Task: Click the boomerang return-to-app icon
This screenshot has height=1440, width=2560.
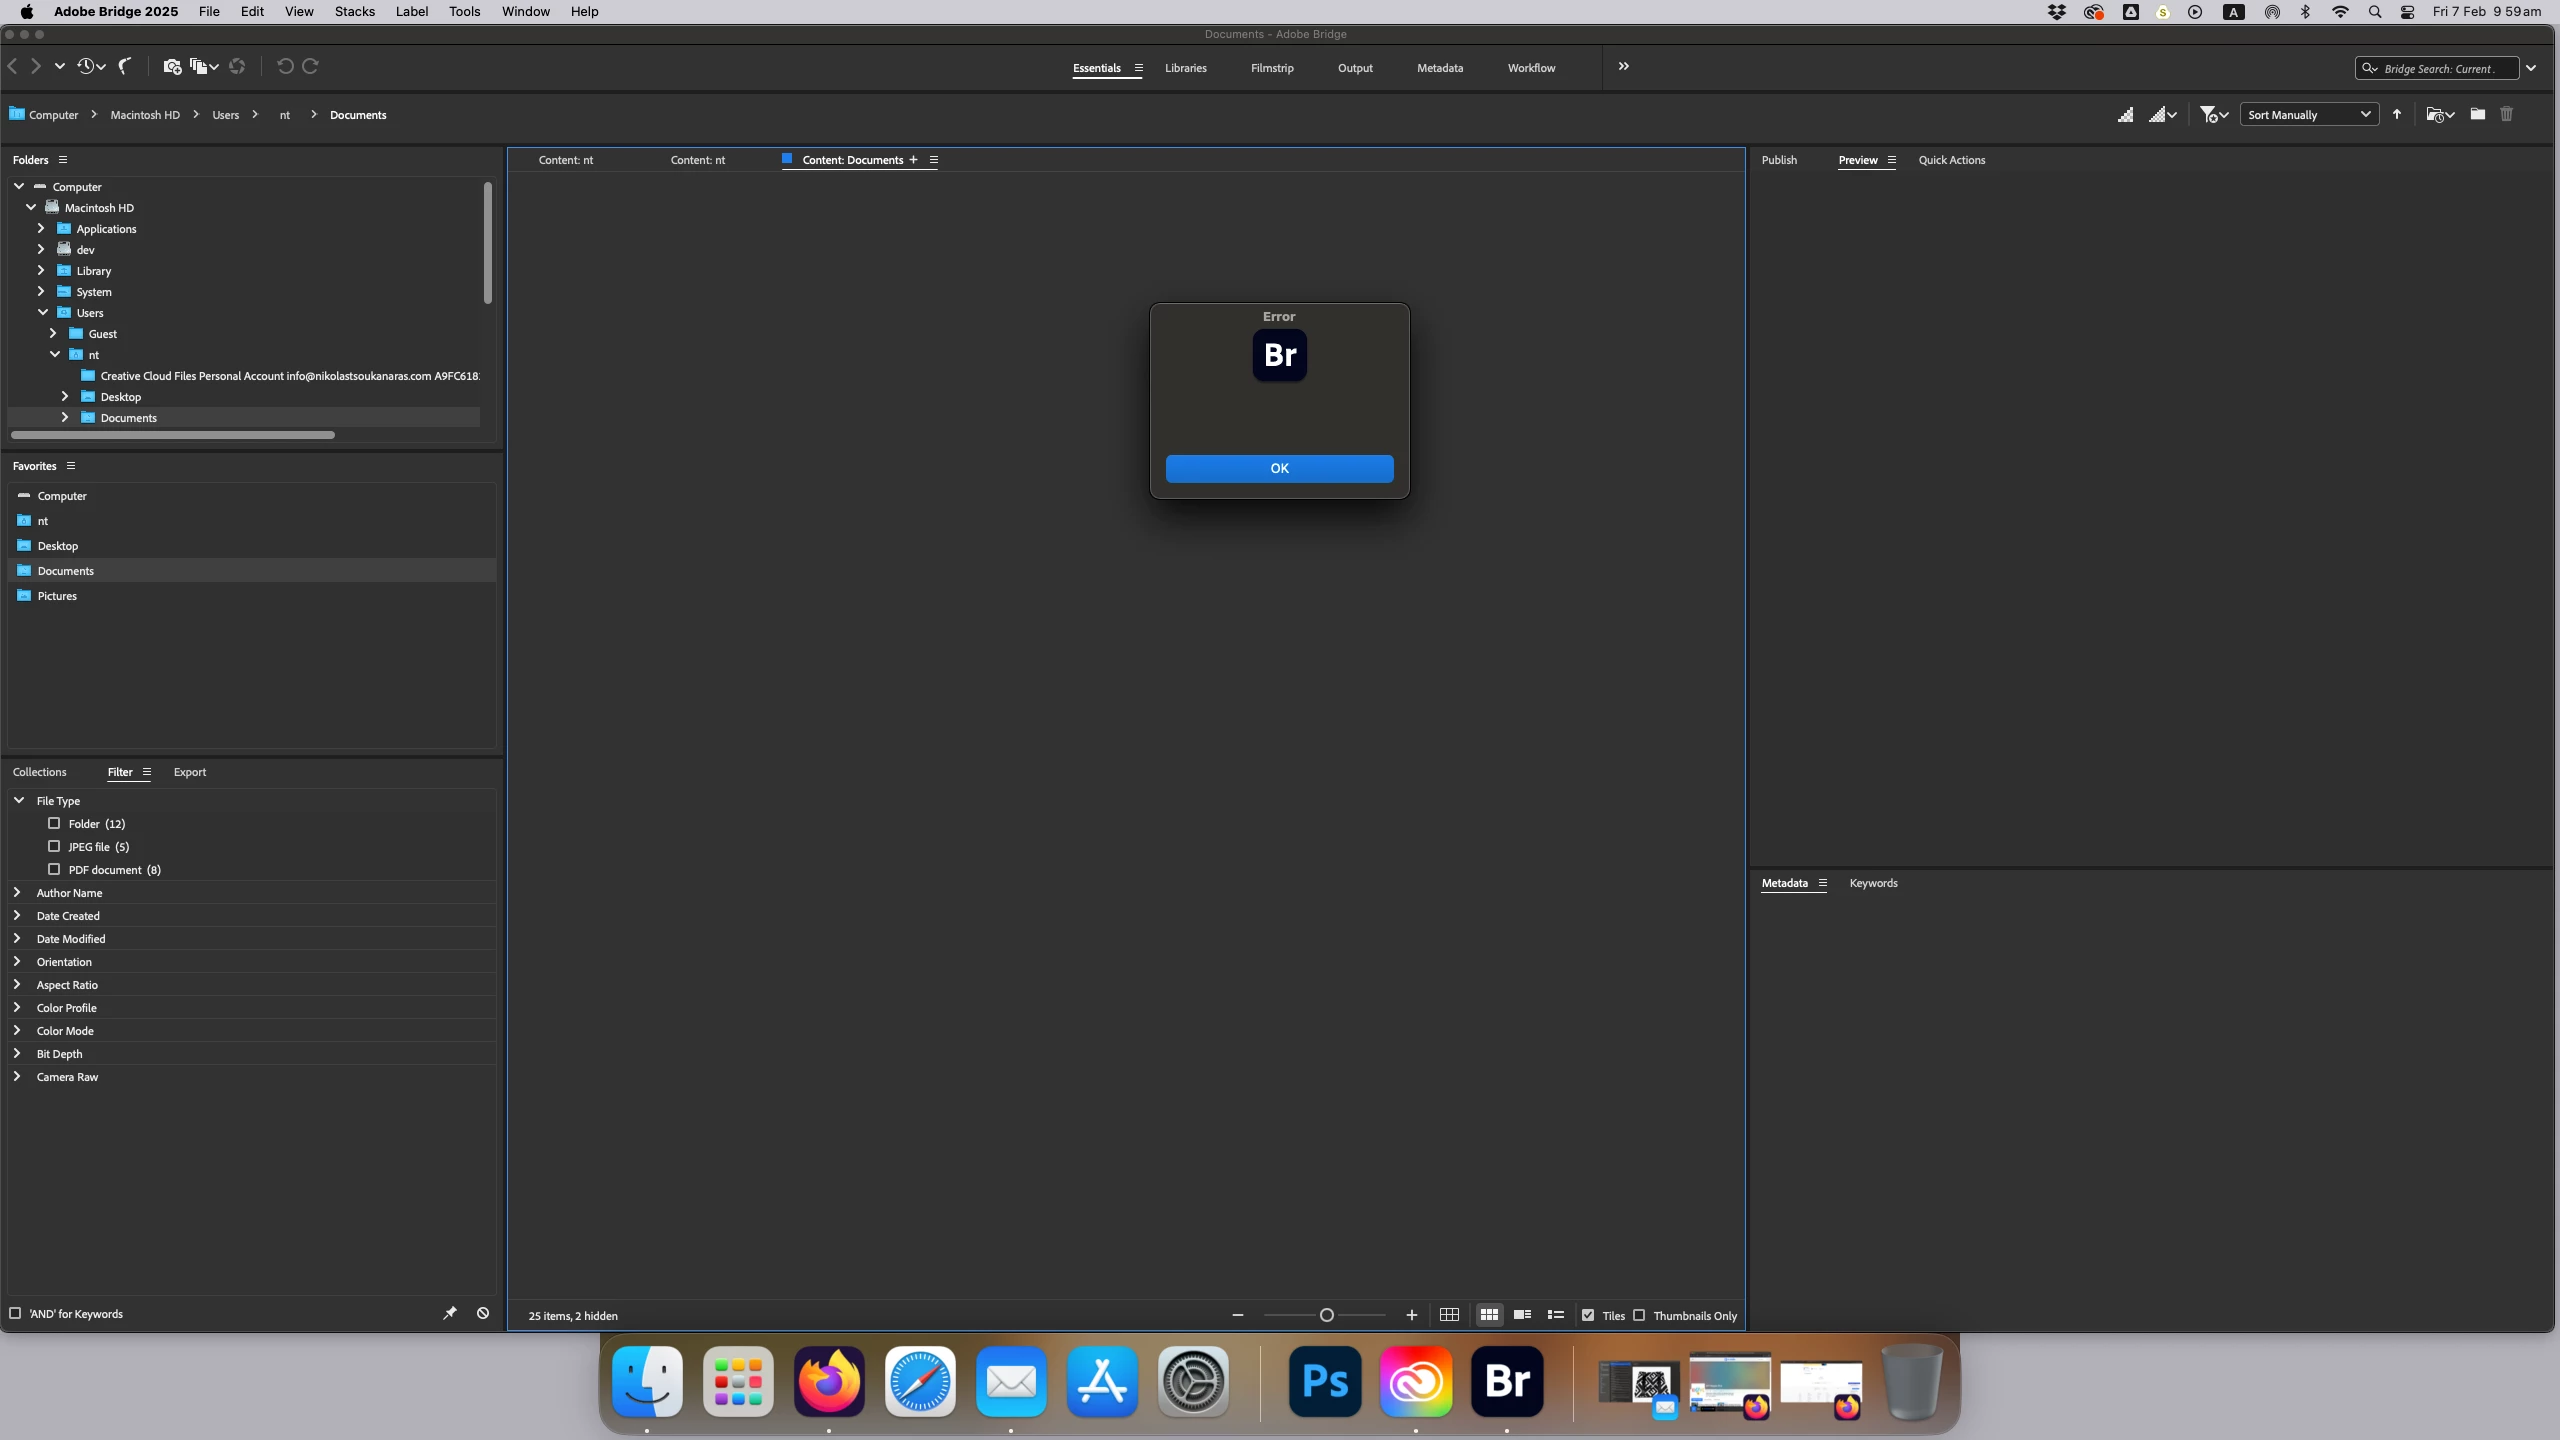Action: pyautogui.click(x=125, y=66)
